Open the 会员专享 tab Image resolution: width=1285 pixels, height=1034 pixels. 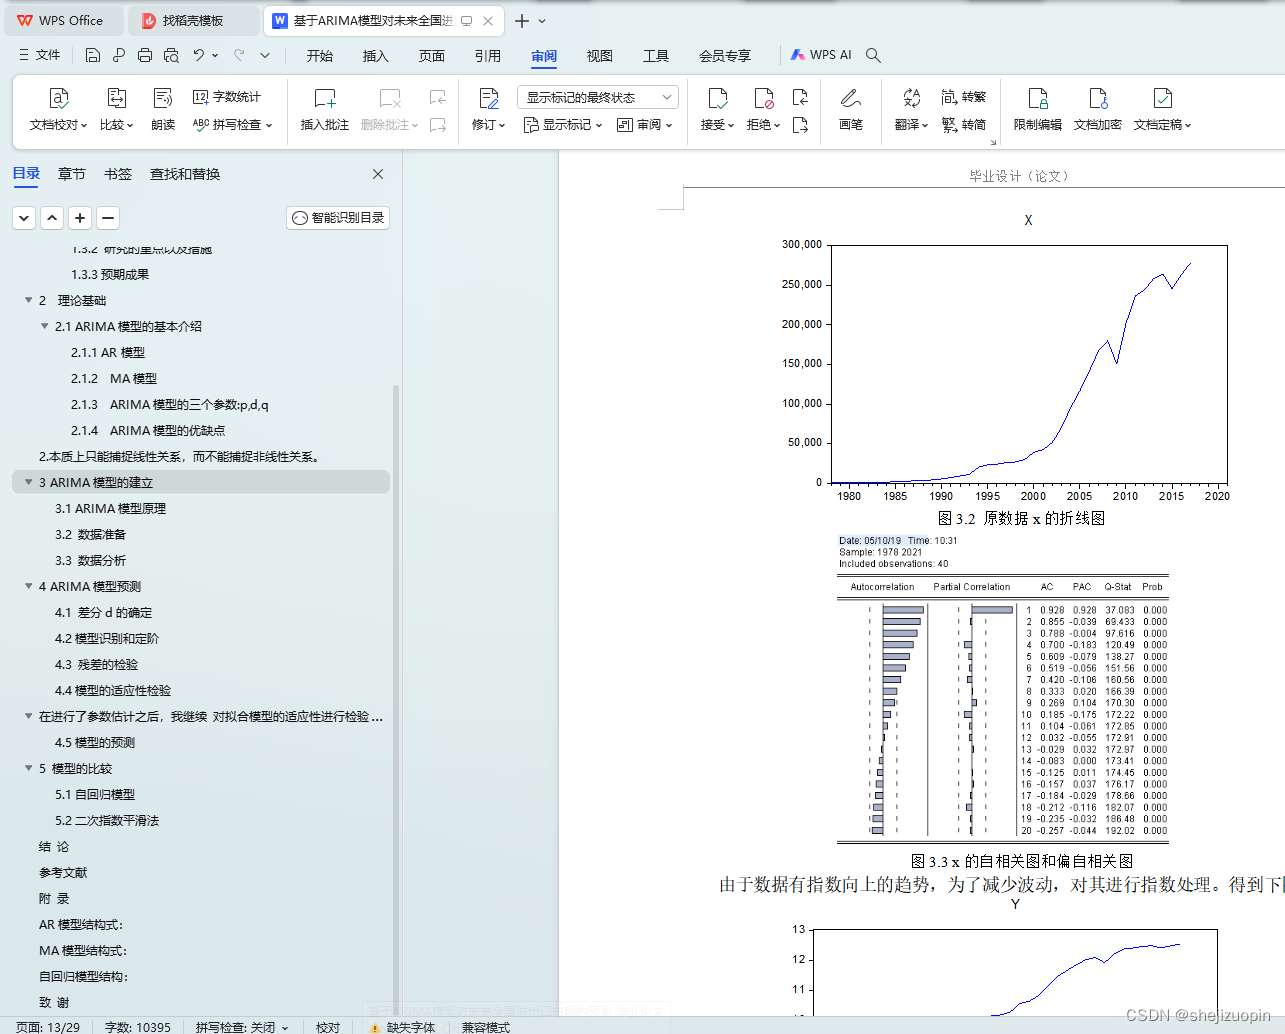[725, 56]
